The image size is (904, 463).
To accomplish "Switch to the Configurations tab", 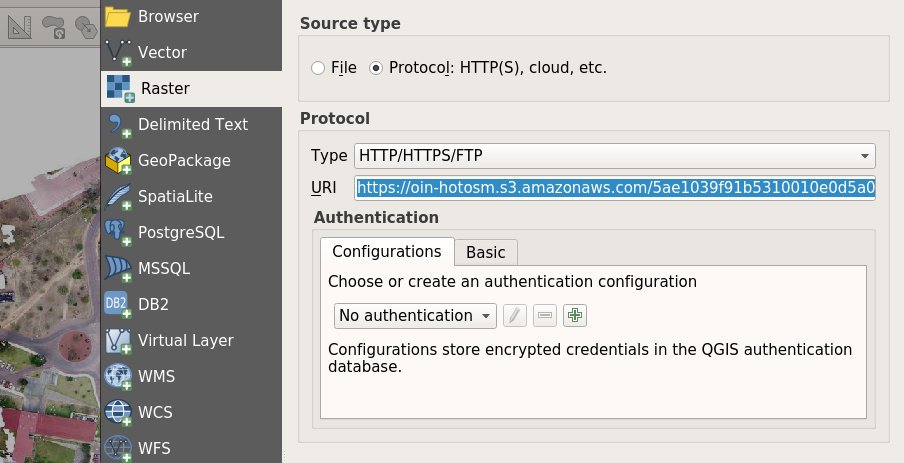I will point(387,251).
